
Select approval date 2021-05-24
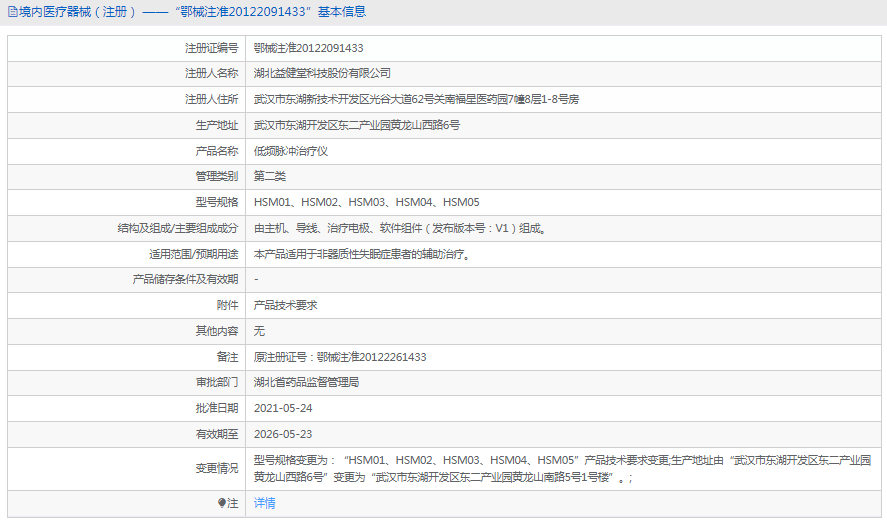pyautogui.click(x=283, y=408)
